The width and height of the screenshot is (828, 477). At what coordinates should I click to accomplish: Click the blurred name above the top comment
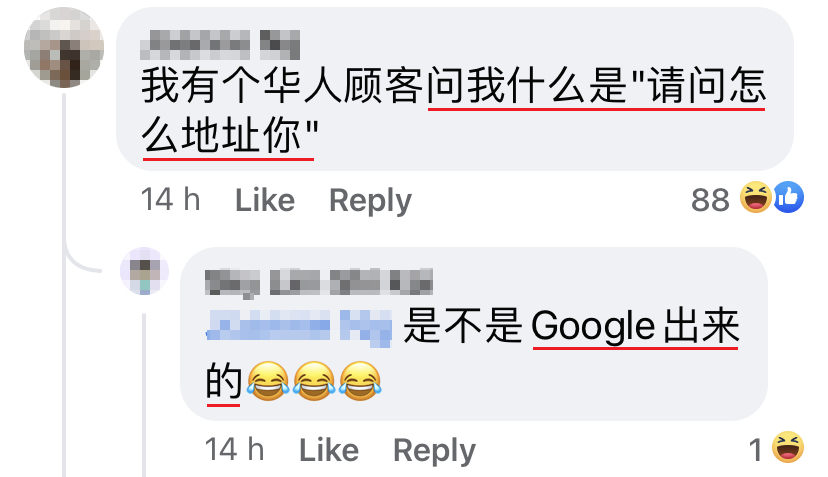pyautogui.click(x=220, y=44)
